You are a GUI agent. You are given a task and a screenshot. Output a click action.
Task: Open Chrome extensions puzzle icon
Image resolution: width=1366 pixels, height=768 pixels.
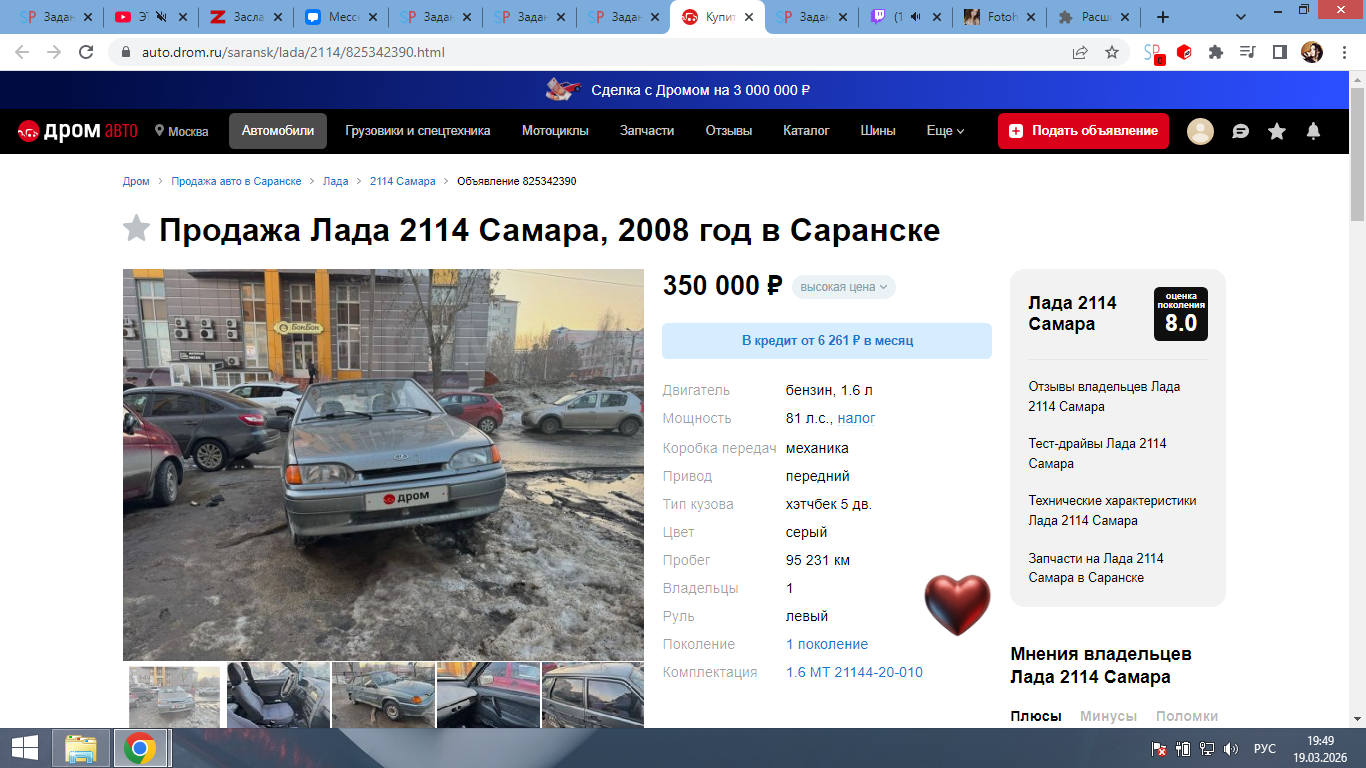(x=1216, y=52)
